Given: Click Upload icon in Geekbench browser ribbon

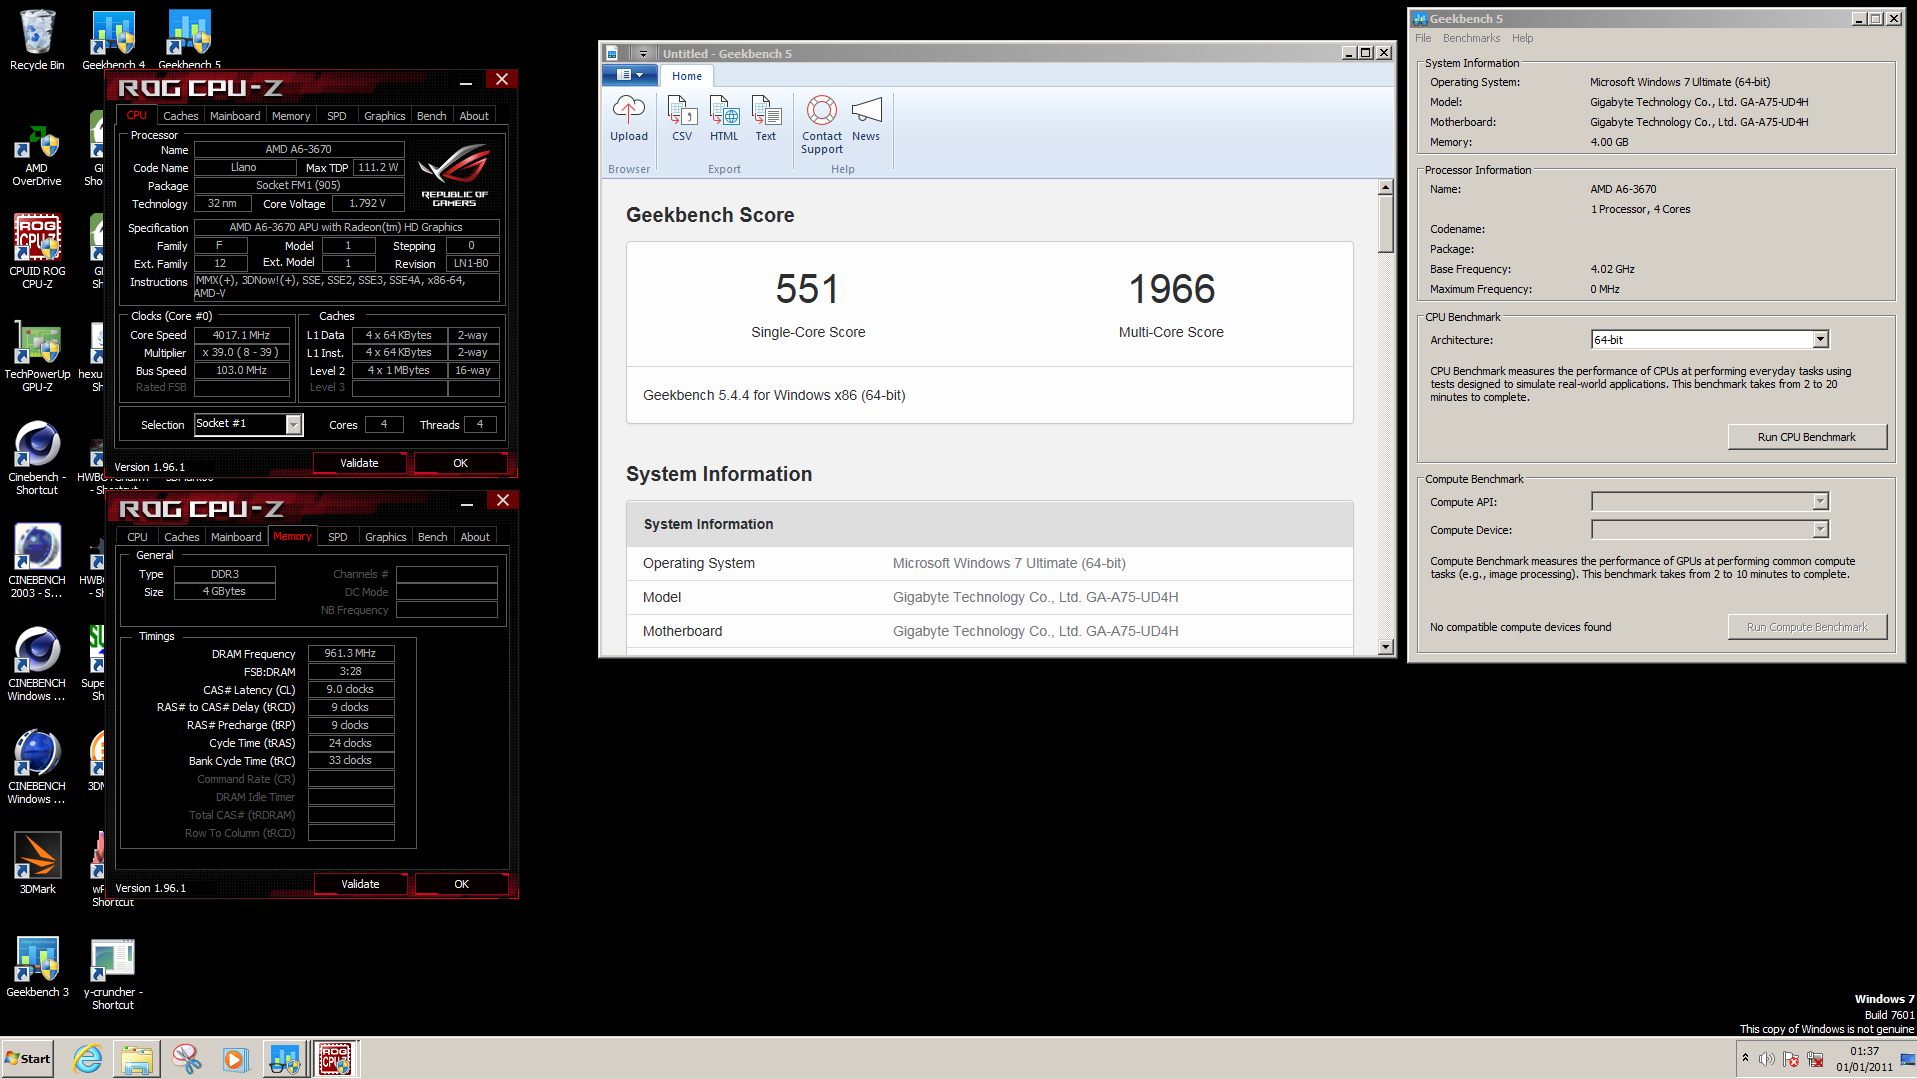Looking at the screenshot, I should (629, 119).
